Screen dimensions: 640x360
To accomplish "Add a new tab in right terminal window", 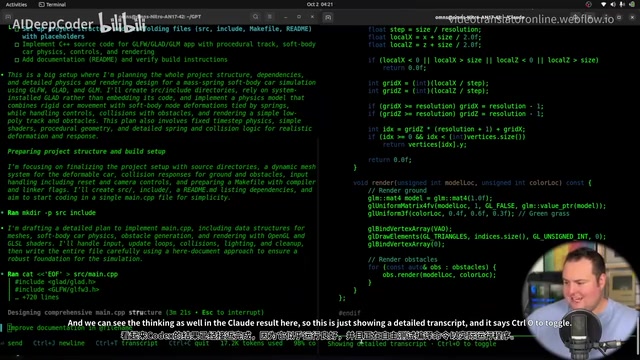I will point(328,17).
